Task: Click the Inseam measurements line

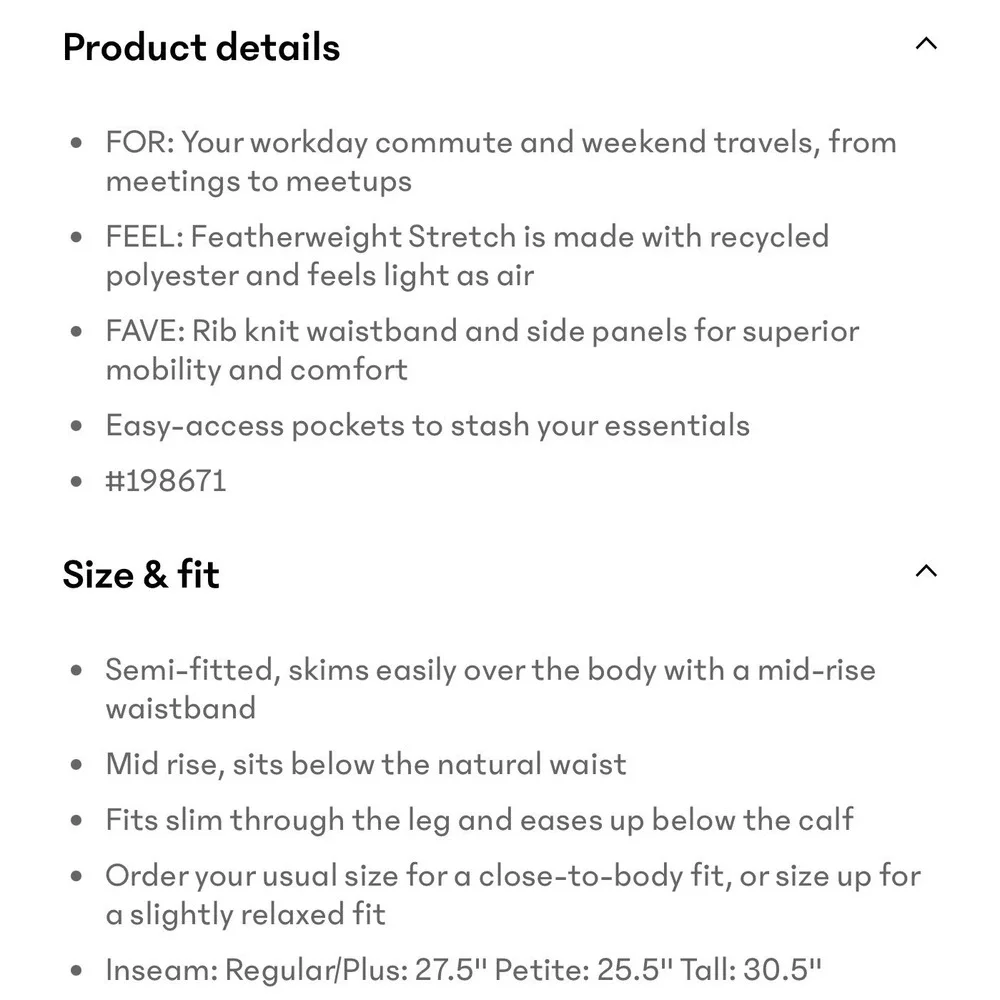Action: [464, 970]
